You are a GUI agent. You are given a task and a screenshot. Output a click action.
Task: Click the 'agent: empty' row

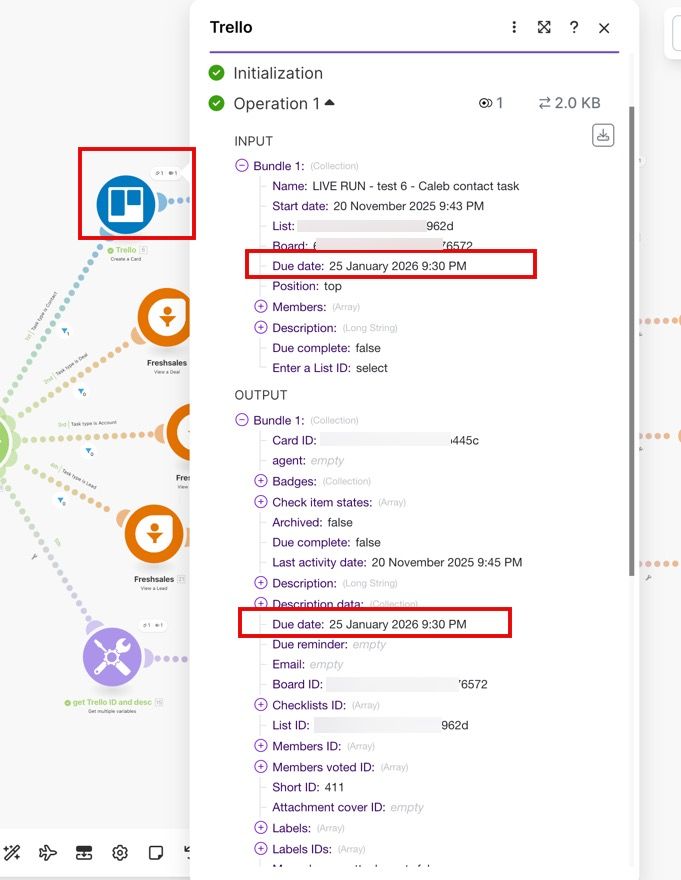pos(308,461)
